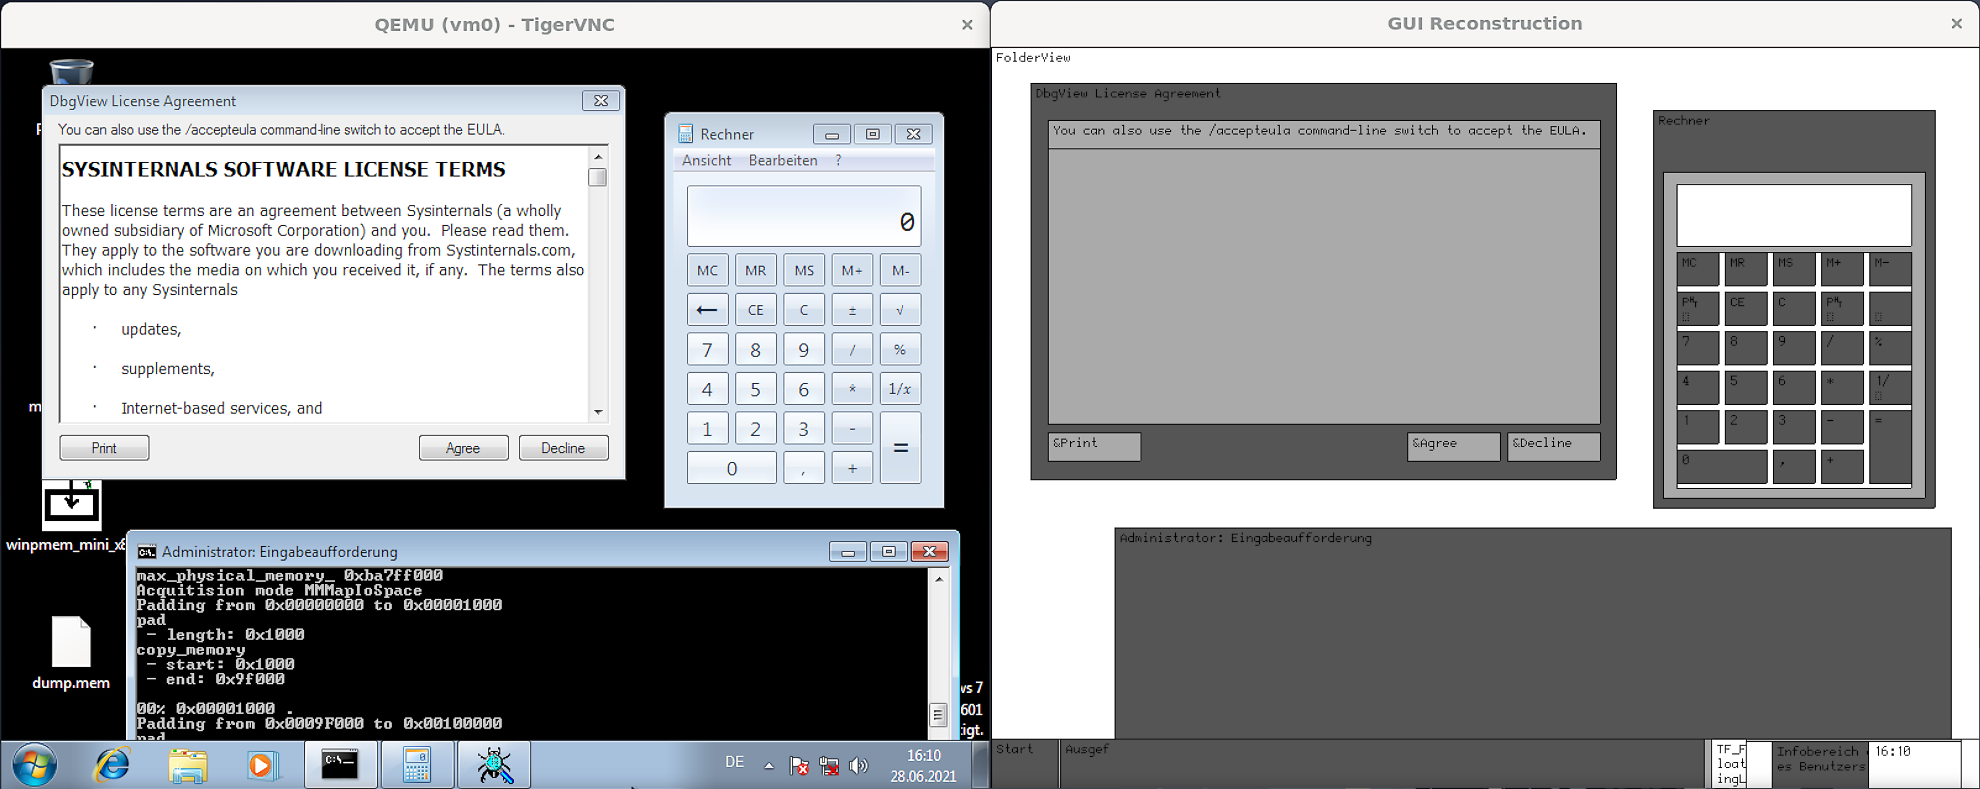
Task: Click the QEMU calculator display showing 0
Action: coord(804,216)
